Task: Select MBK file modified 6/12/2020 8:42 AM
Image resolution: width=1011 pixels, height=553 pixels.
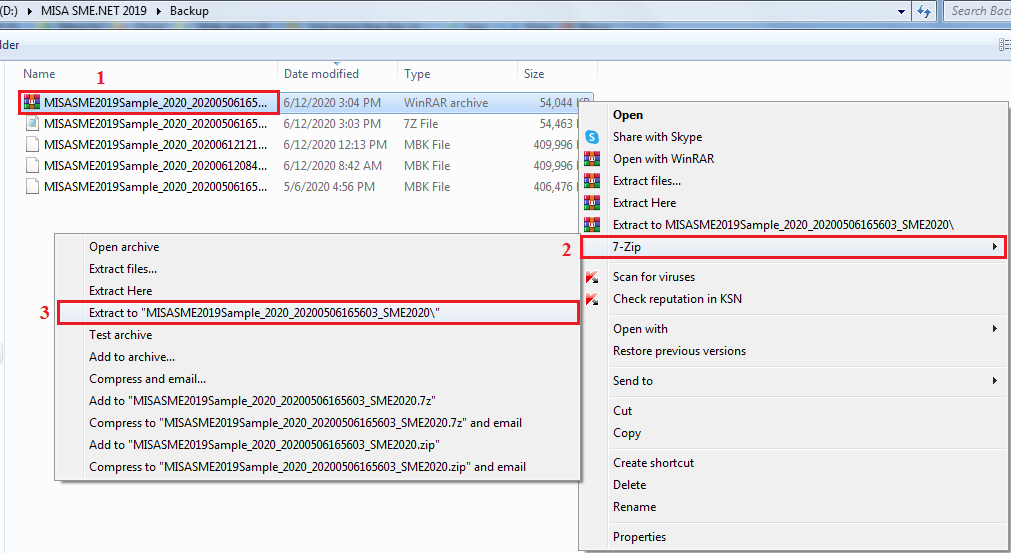Action: (x=155, y=166)
